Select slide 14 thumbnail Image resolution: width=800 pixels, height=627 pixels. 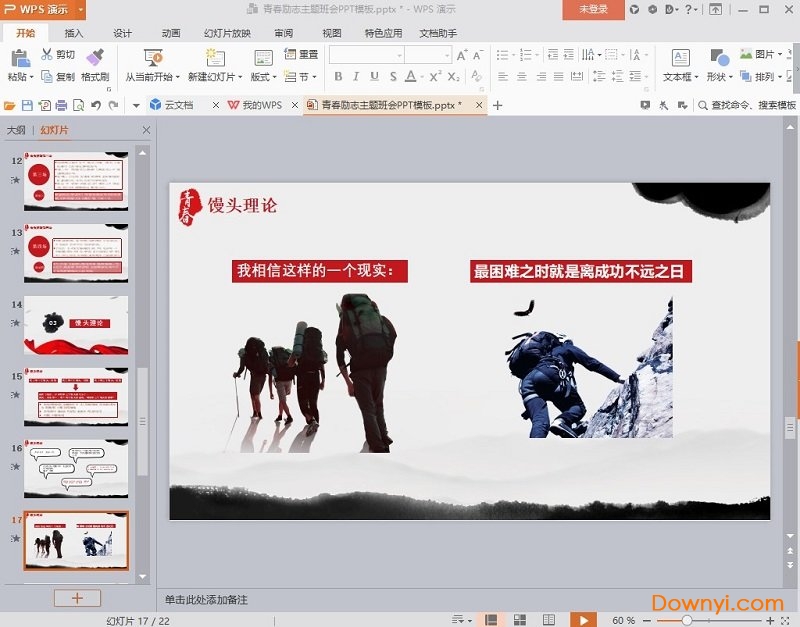coord(76,325)
